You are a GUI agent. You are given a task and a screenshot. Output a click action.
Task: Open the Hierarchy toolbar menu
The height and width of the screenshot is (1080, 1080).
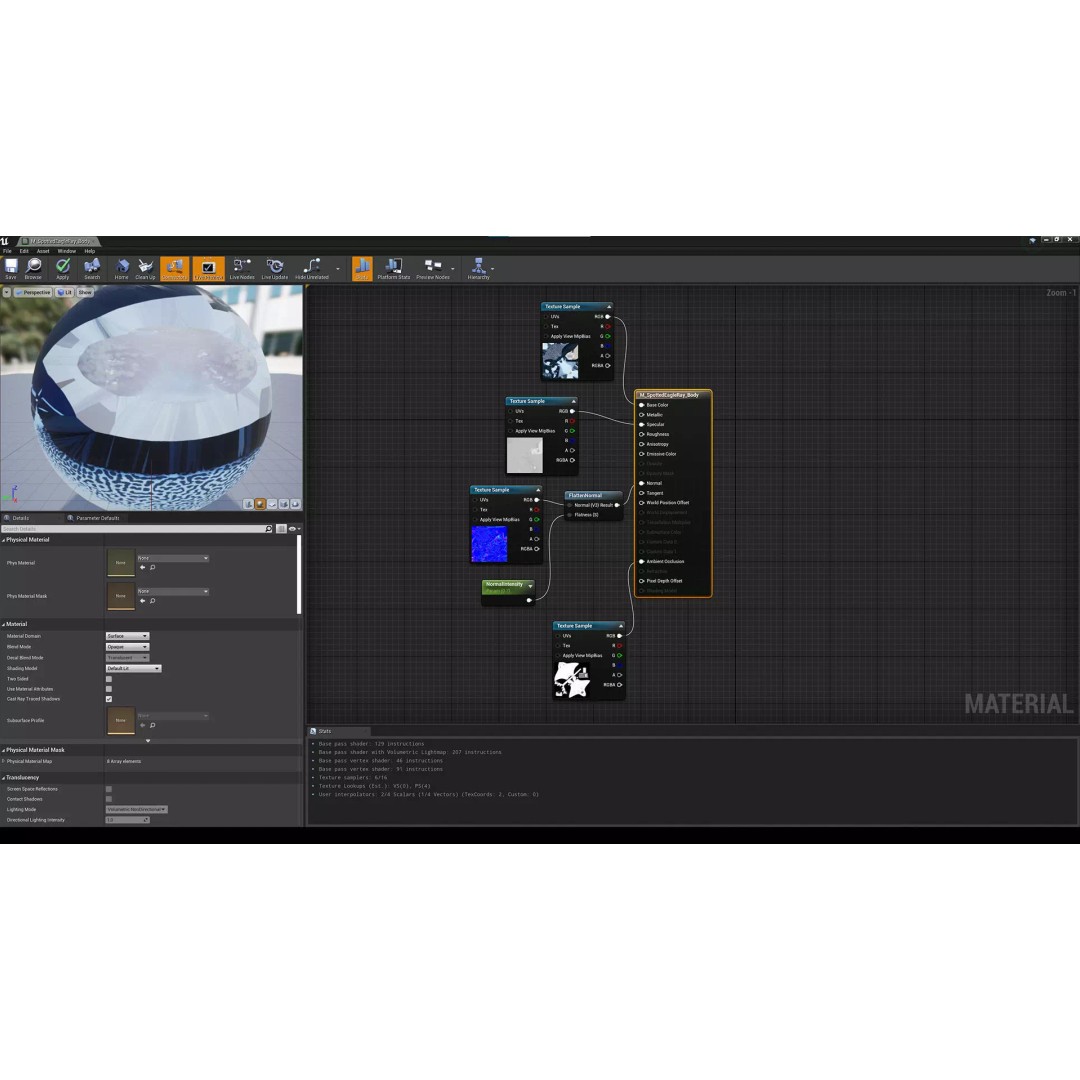(478, 269)
